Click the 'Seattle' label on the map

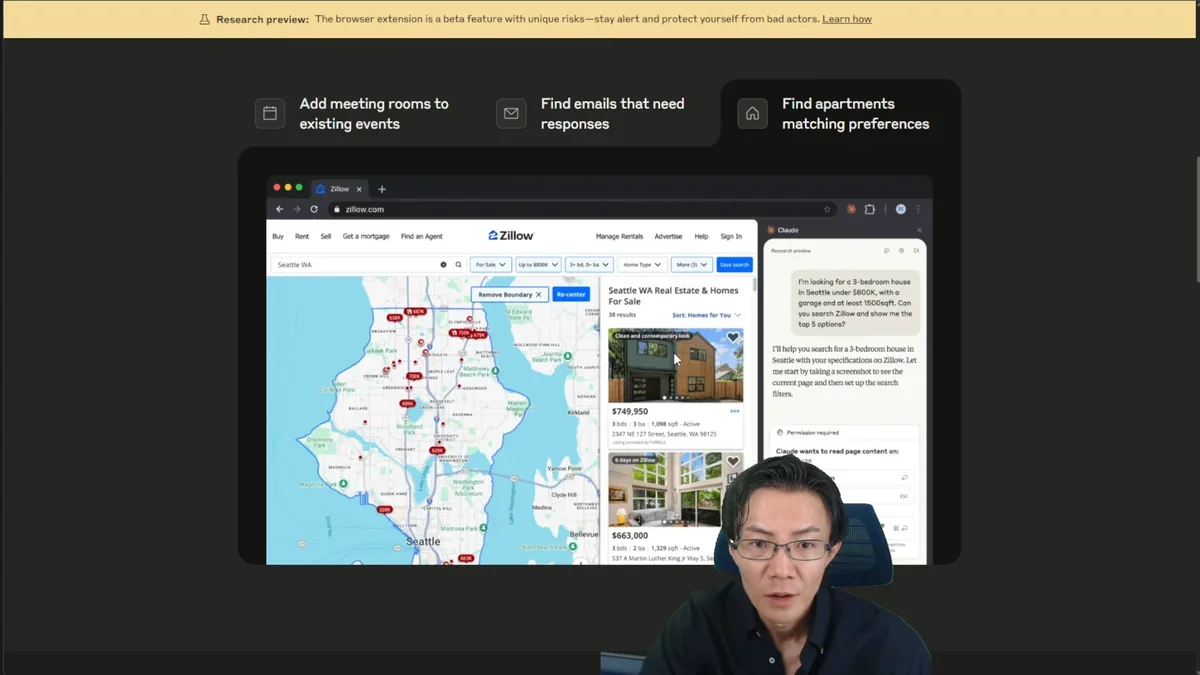pyautogui.click(x=423, y=541)
